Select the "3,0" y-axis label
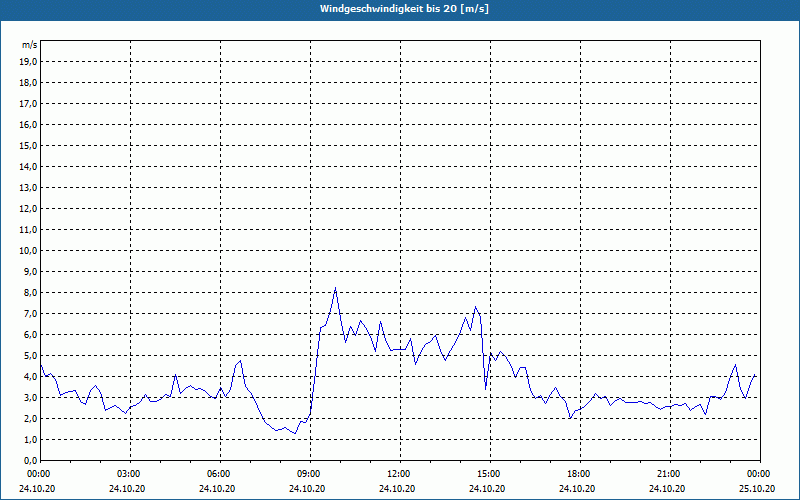800x500 pixels. click(30, 397)
